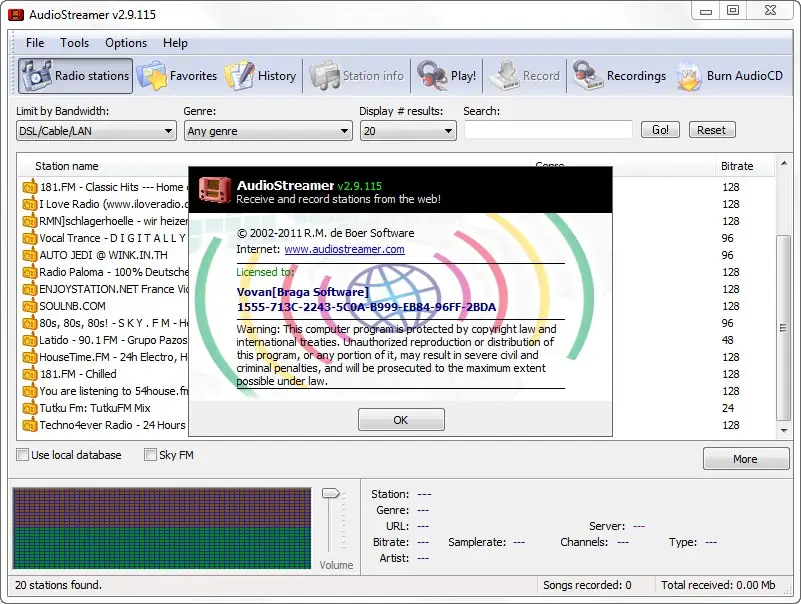
Task: Toggle the Sky FM checkbox
Action: (x=150, y=455)
